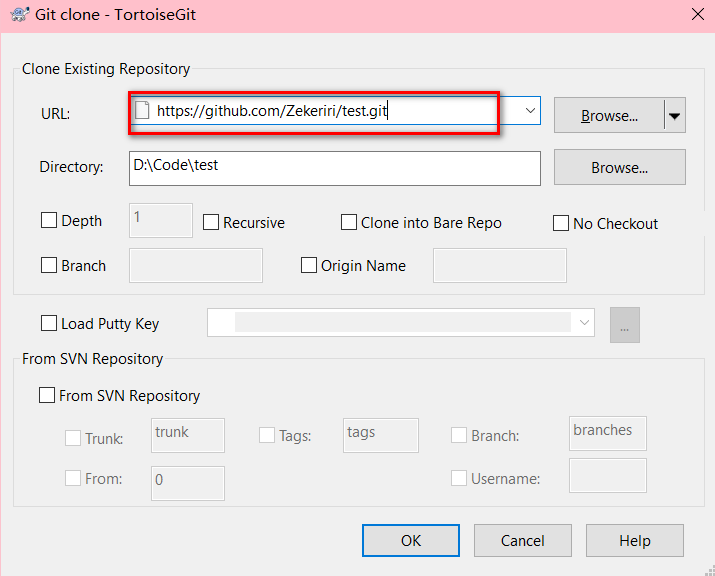Toggle the Trunk checkbox
The width and height of the screenshot is (715, 576).
[73, 438]
